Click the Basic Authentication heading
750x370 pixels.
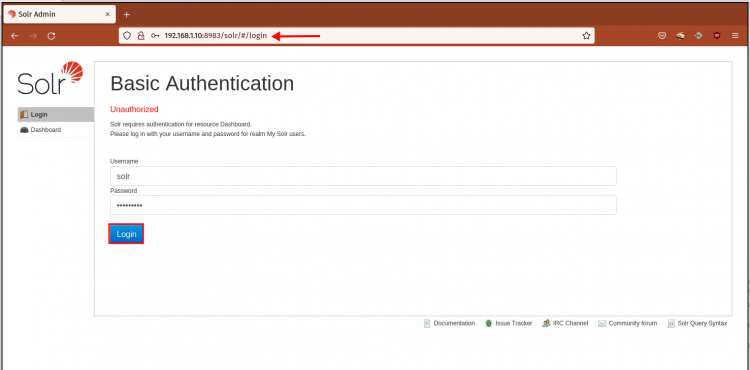click(202, 83)
